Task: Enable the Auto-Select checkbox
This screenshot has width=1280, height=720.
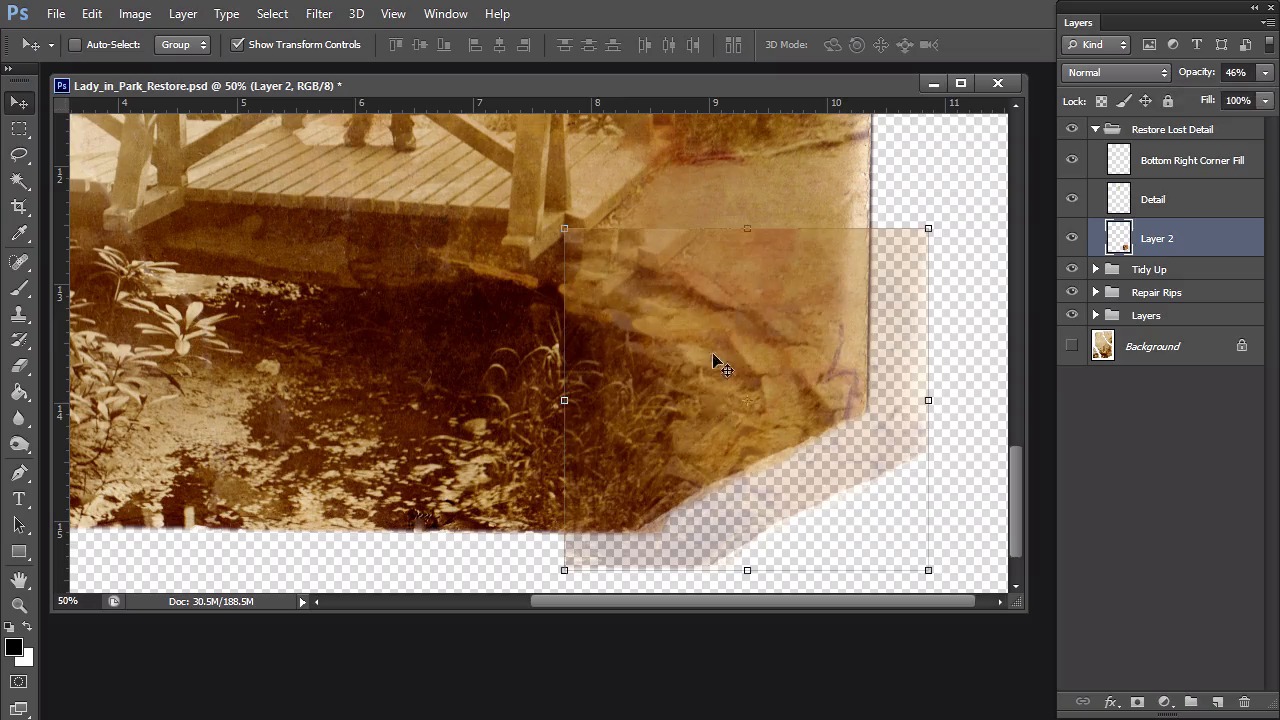Action: (x=75, y=44)
